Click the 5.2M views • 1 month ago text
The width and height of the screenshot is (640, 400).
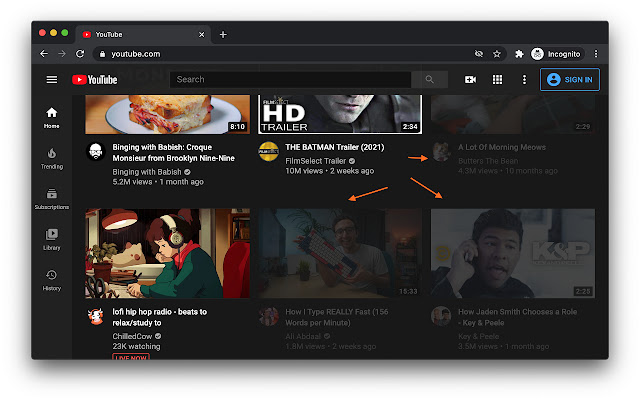(158, 182)
